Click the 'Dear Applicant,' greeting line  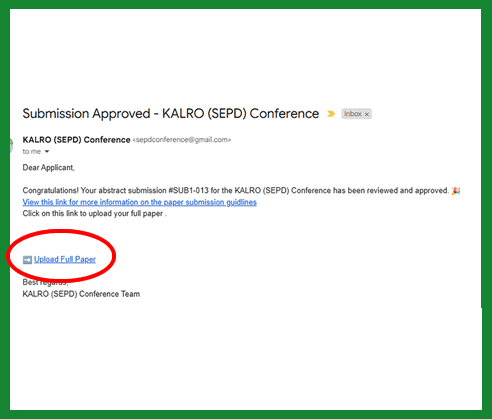pos(49,168)
